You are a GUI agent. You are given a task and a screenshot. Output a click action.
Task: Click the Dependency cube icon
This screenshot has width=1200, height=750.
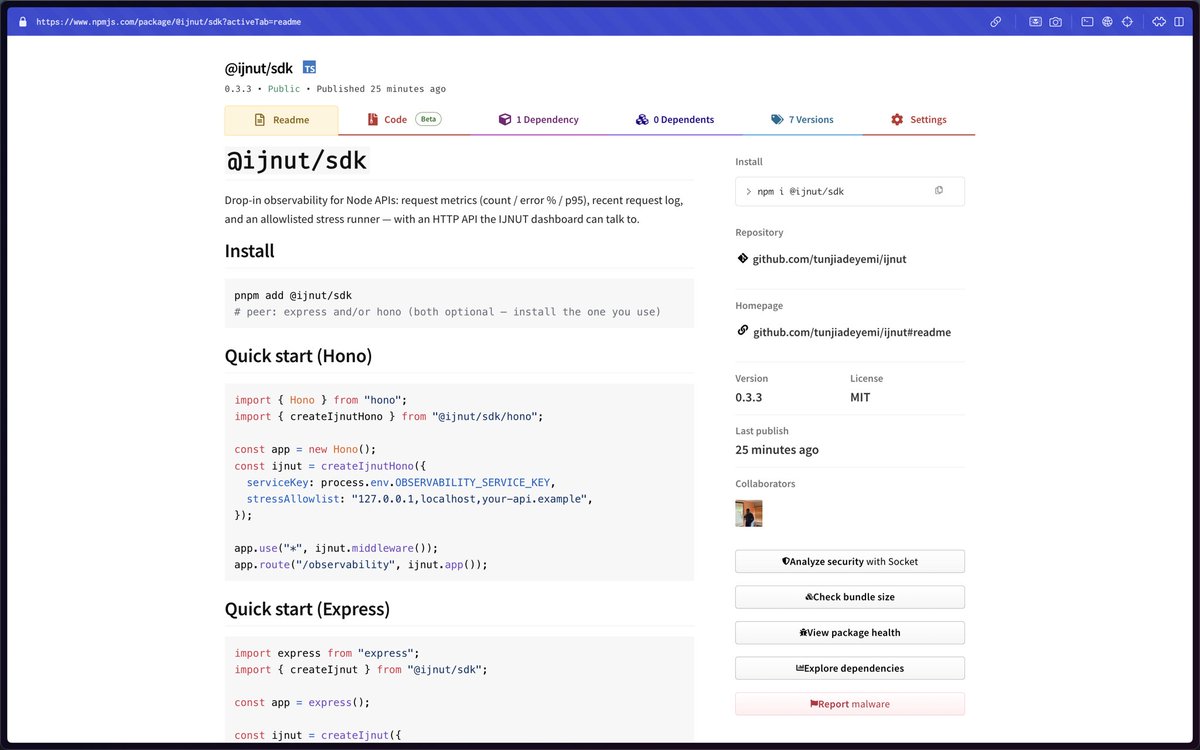[x=505, y=119]
